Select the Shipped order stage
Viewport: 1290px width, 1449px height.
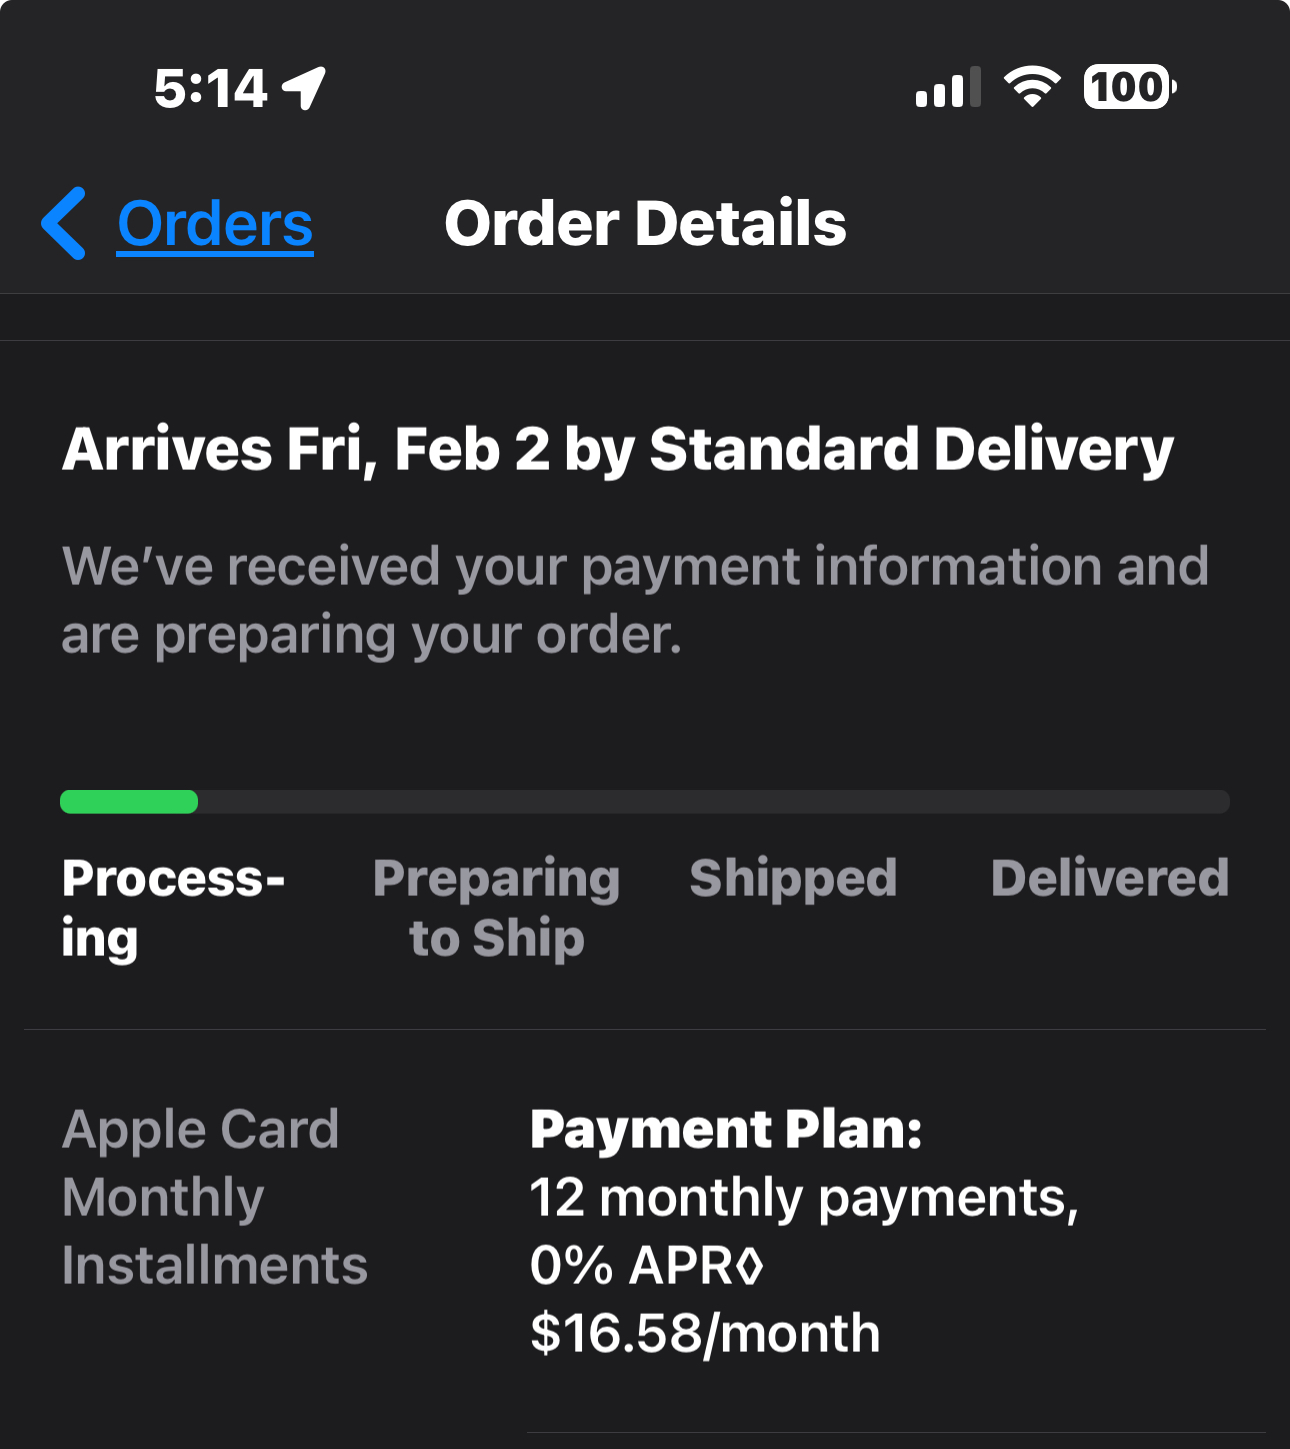793,879
